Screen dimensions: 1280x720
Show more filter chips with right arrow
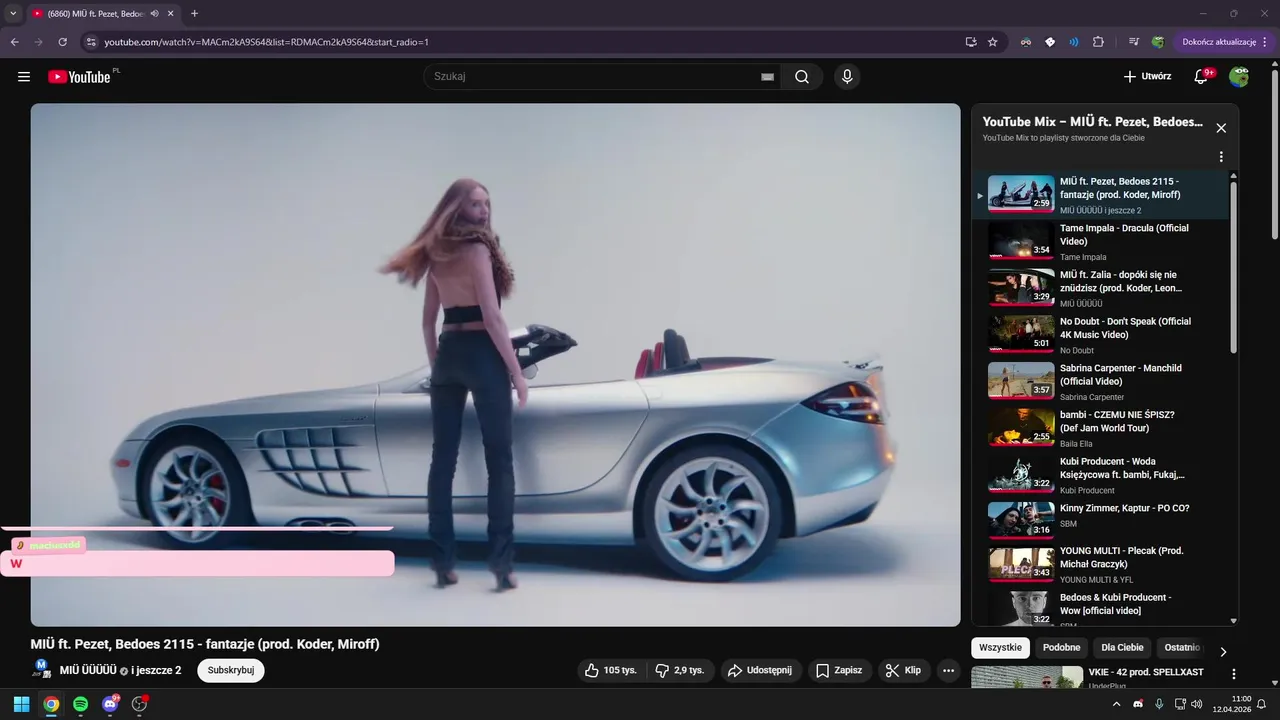(1223, 652)
